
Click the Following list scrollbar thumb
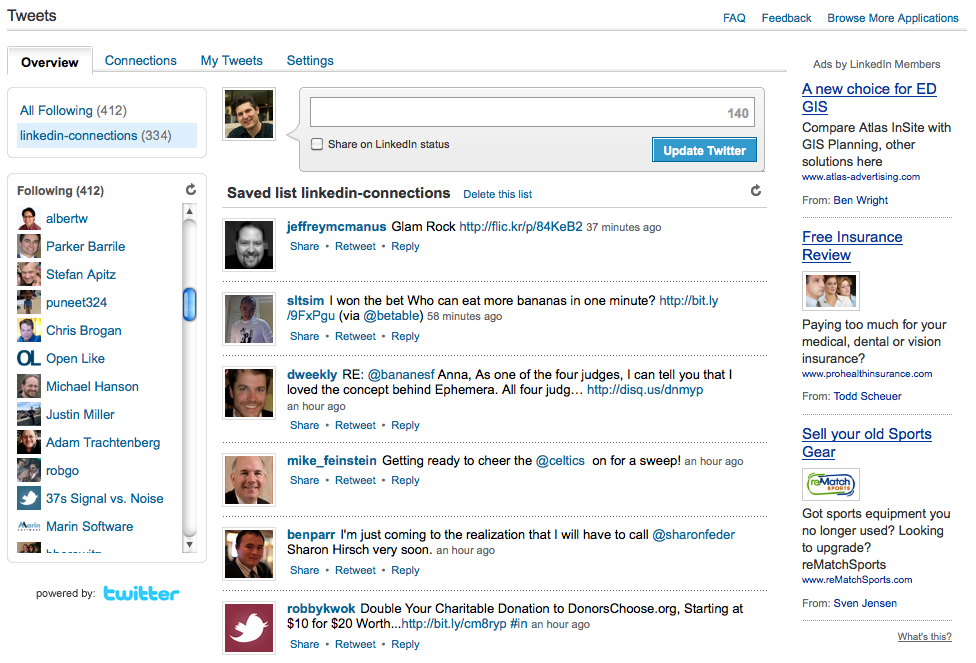(190, 304)
